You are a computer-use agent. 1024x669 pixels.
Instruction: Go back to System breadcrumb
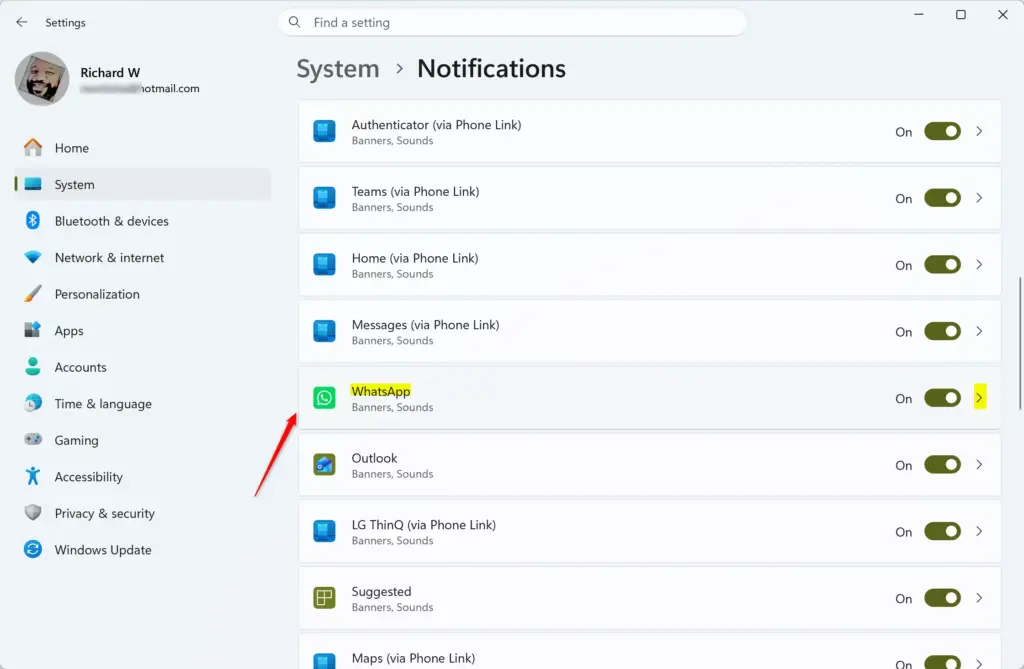(x=338, y=69)
